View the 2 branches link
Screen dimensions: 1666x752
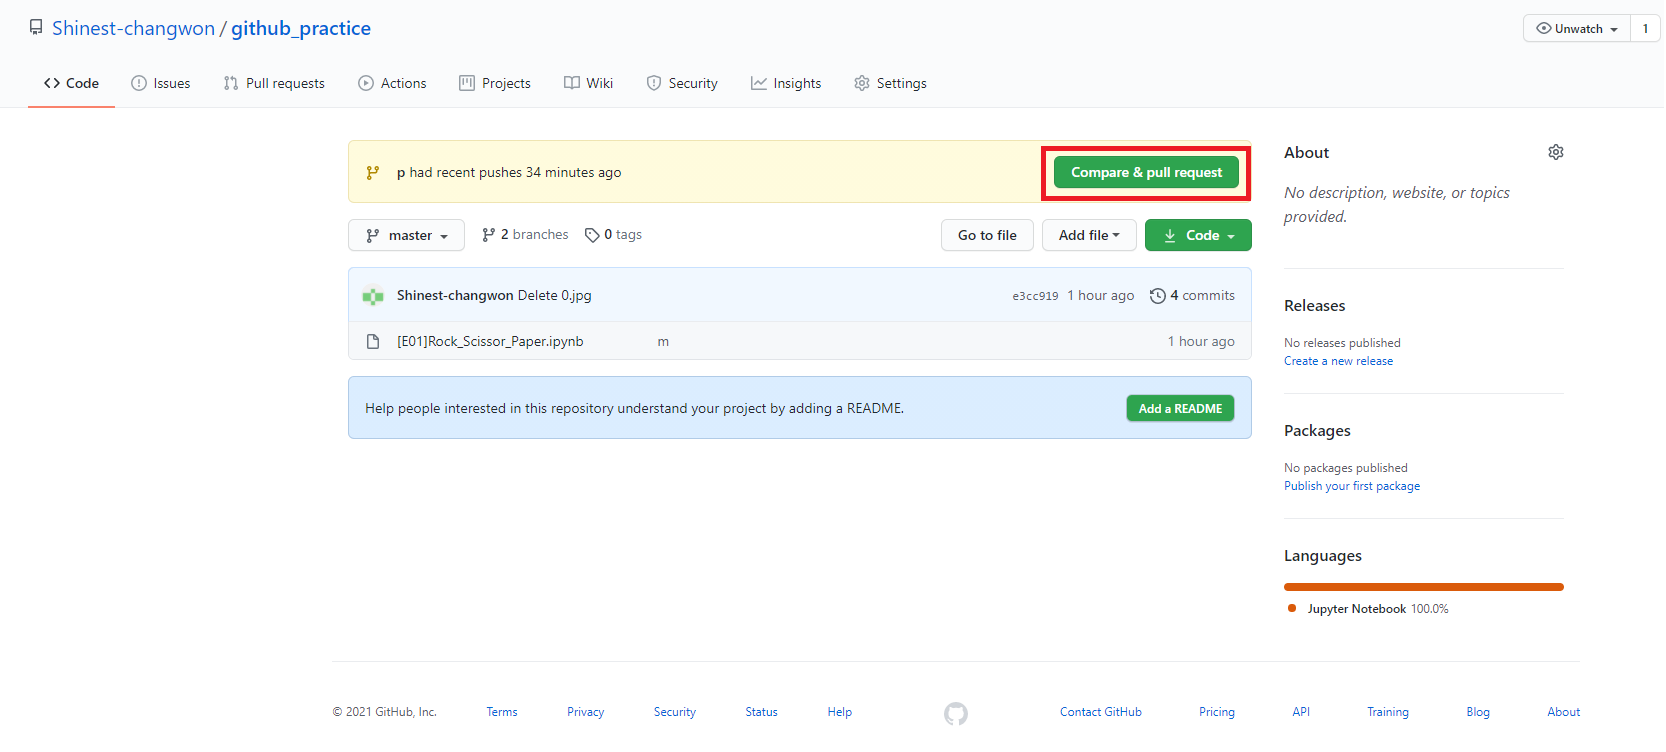point(525,235)
